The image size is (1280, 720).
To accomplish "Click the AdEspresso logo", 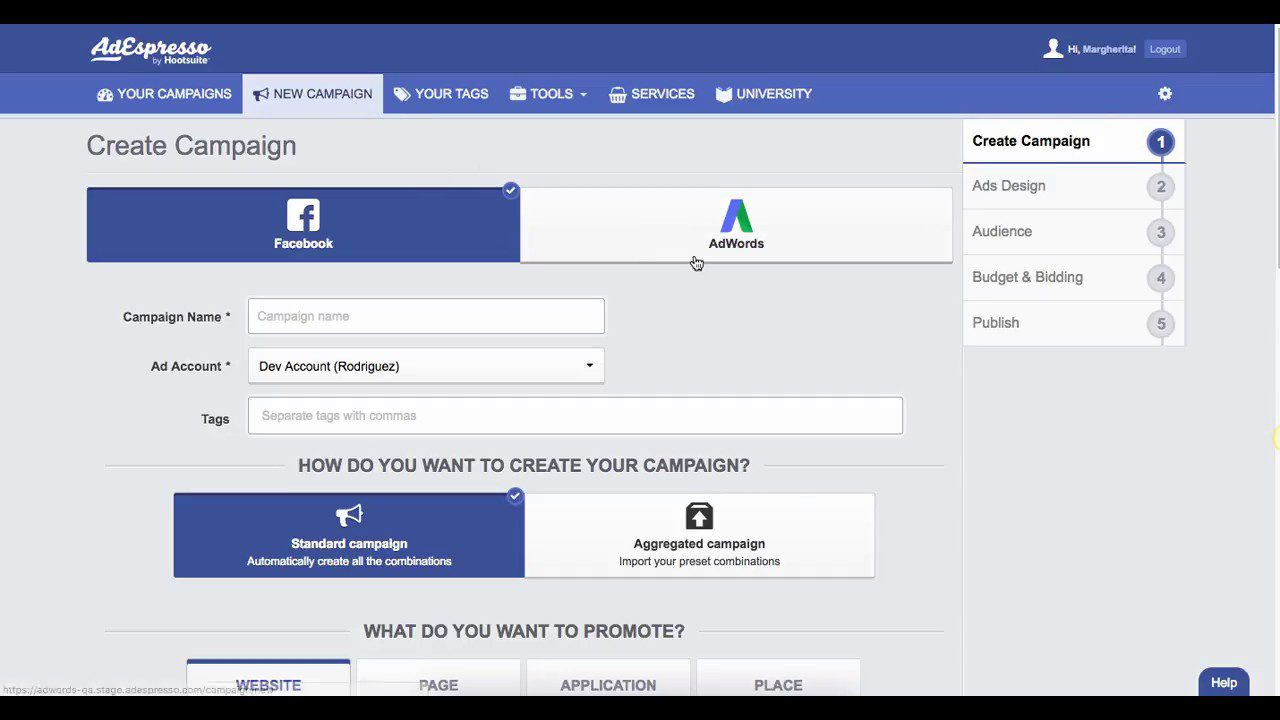I will pyautogui.click(x=151, y=49).
